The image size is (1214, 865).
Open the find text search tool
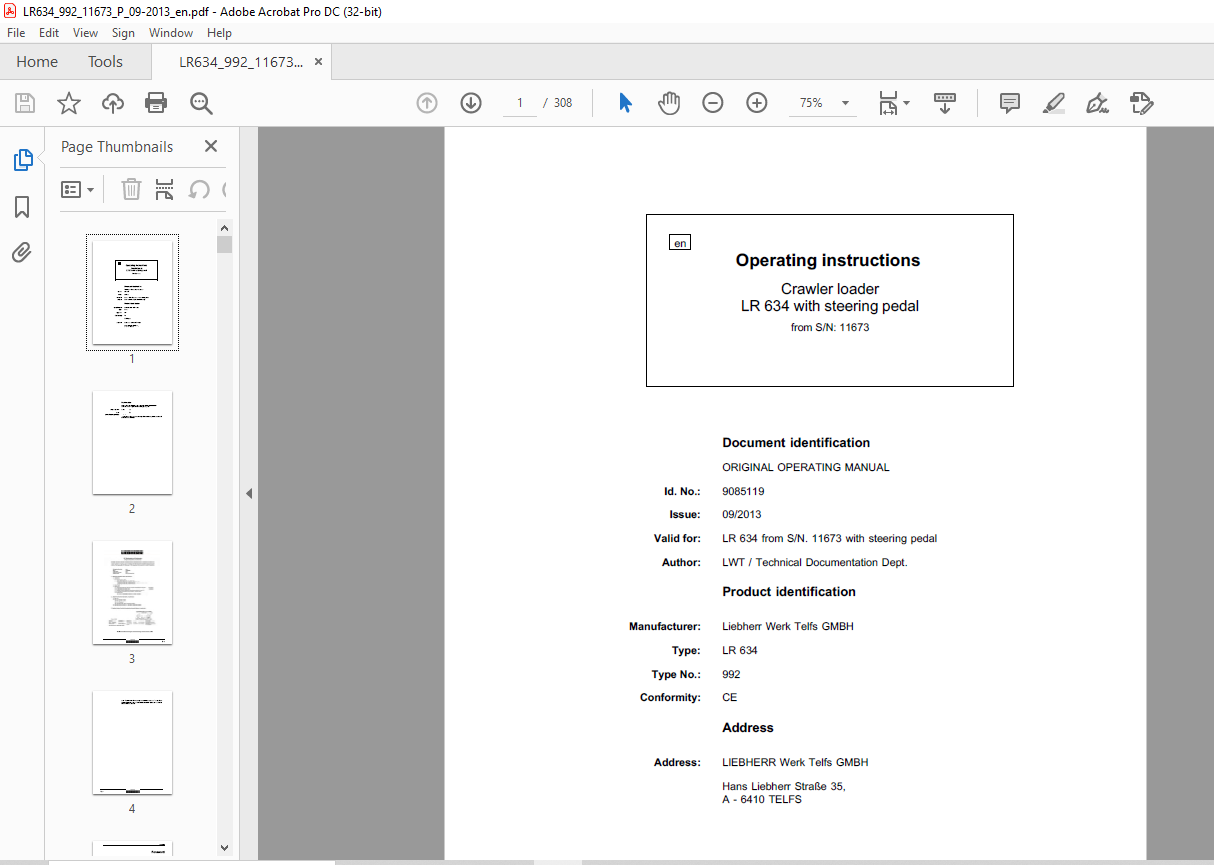(x=201, y=103)
